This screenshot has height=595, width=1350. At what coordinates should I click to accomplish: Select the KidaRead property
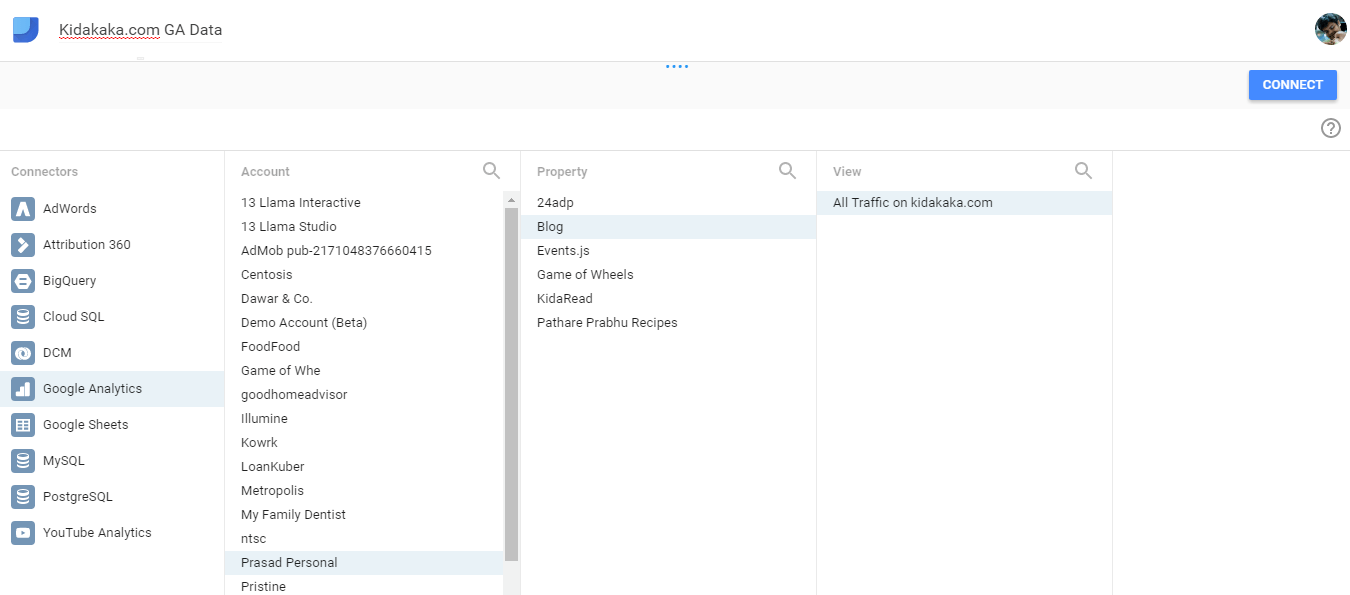coord(668,299)
